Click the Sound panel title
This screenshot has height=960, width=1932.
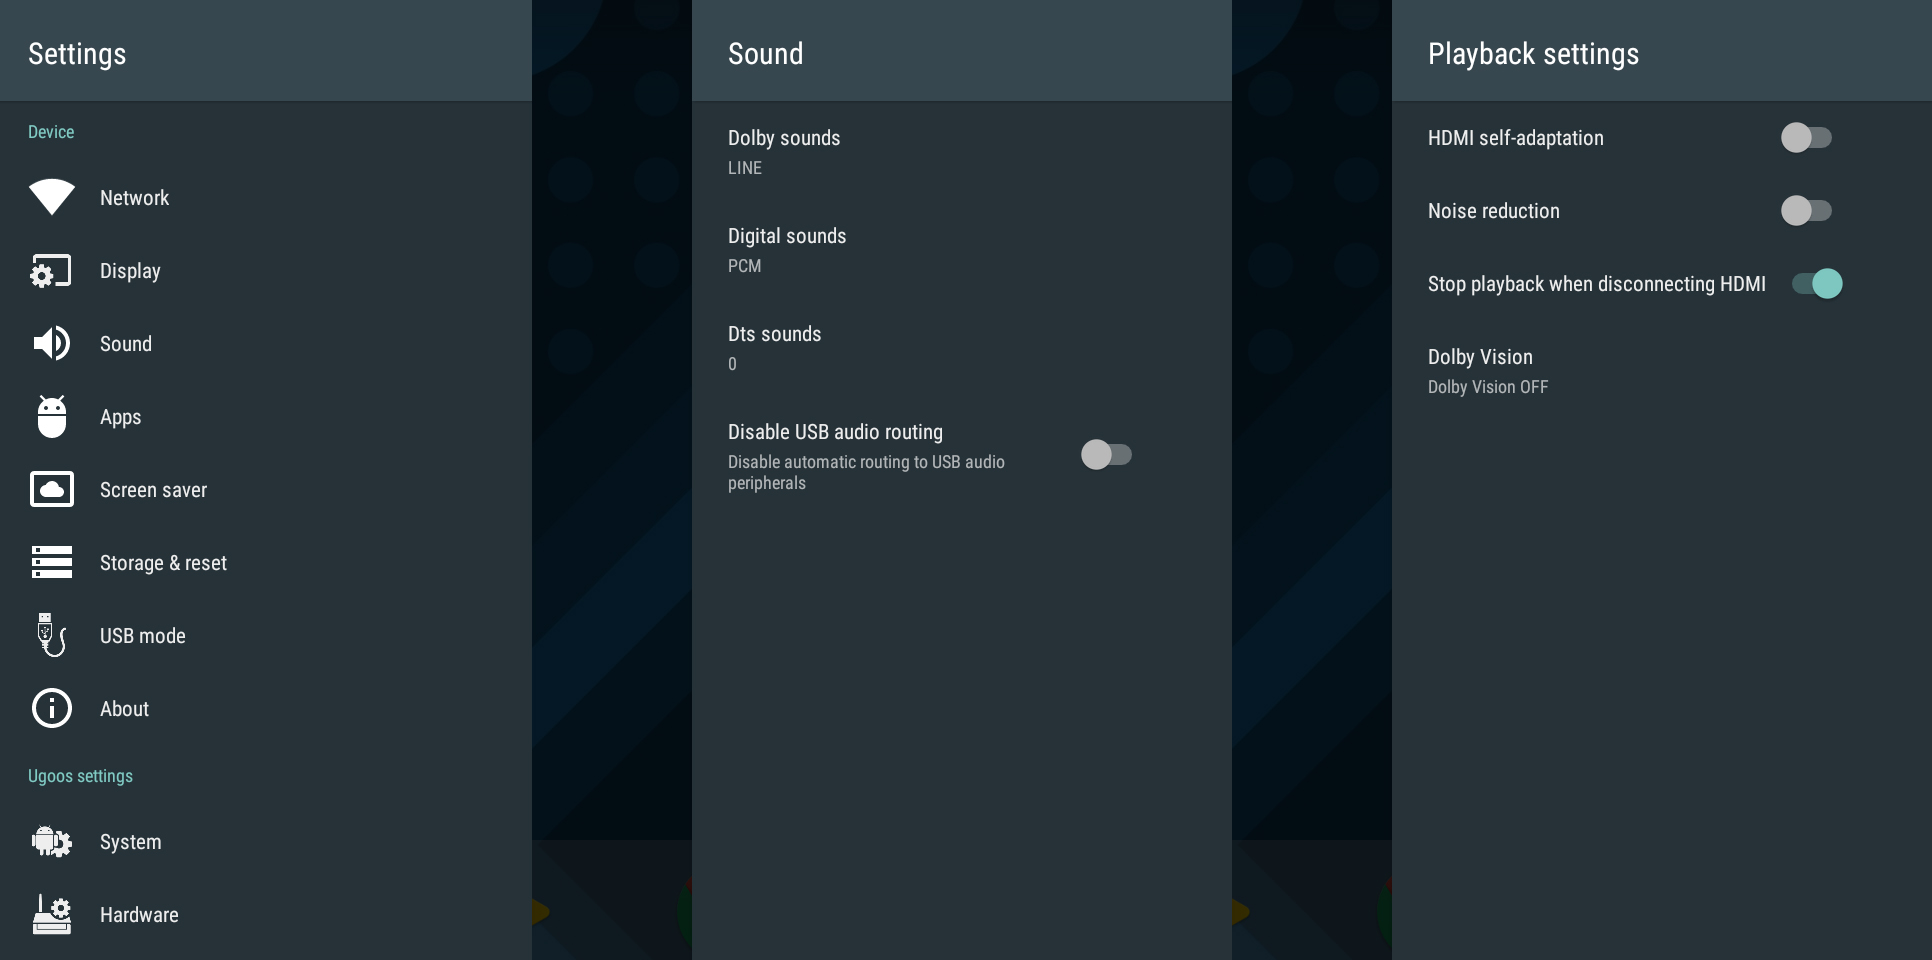pos(765,54)
